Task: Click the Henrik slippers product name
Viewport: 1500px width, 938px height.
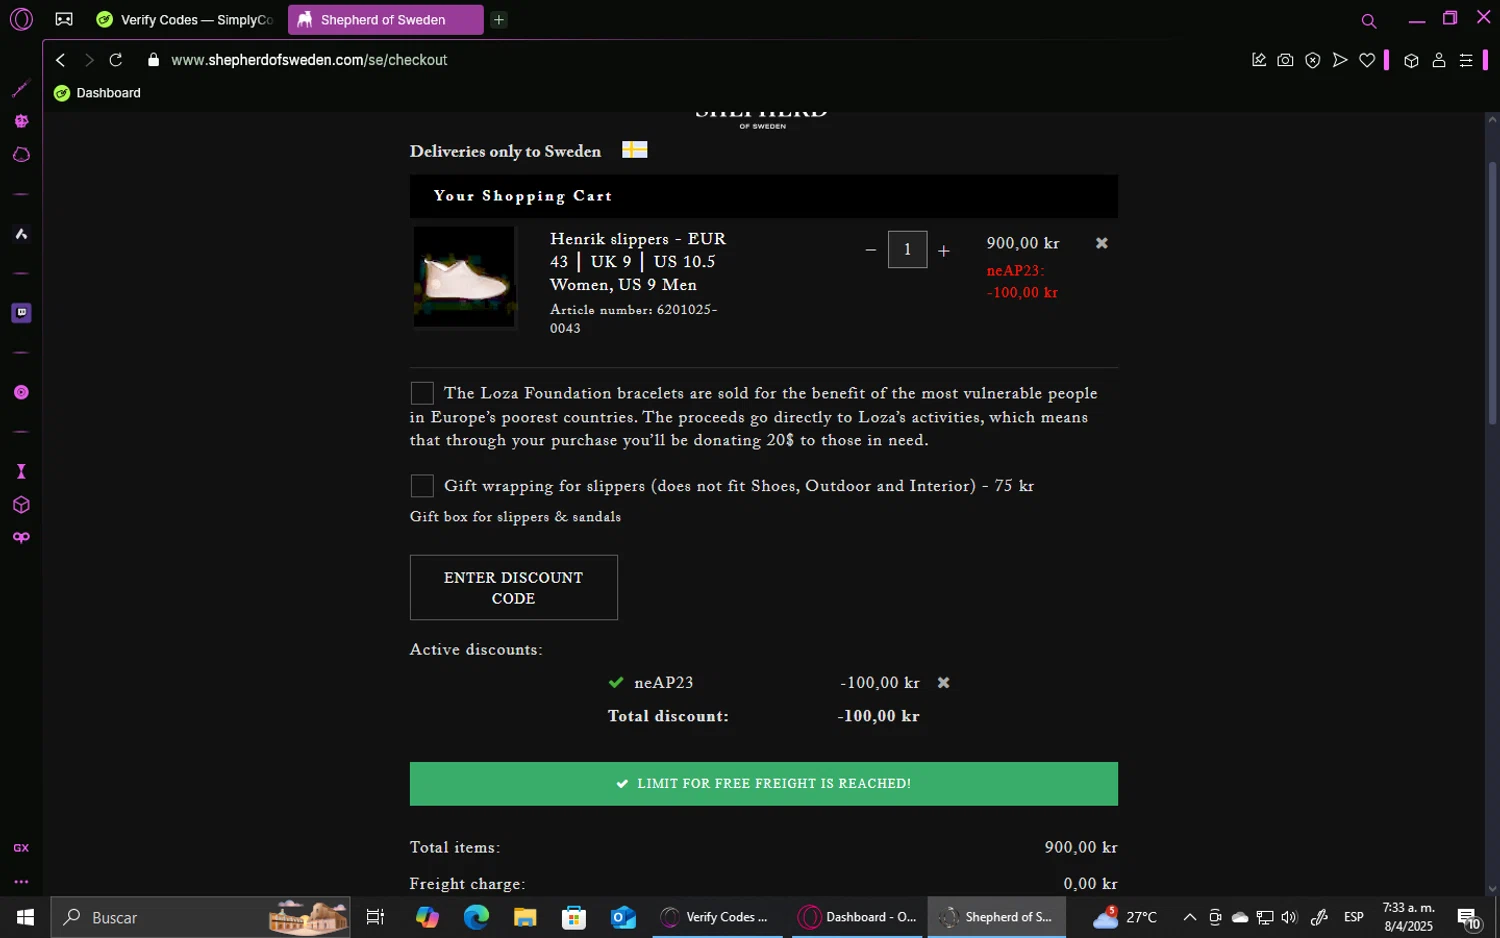Action: click(x=638, y=262)
